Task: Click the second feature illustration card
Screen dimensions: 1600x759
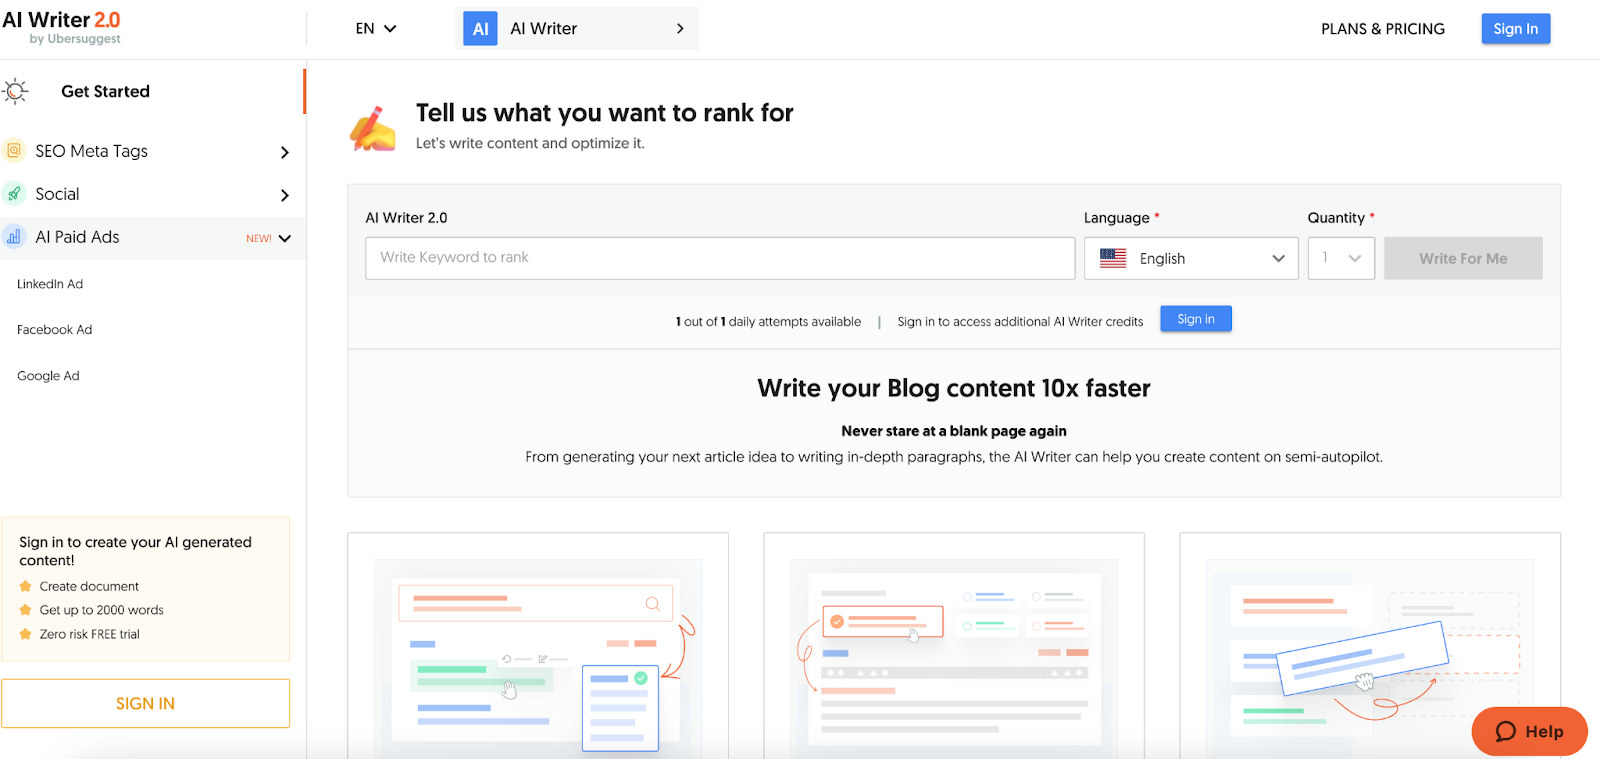Action: (954, 645)
